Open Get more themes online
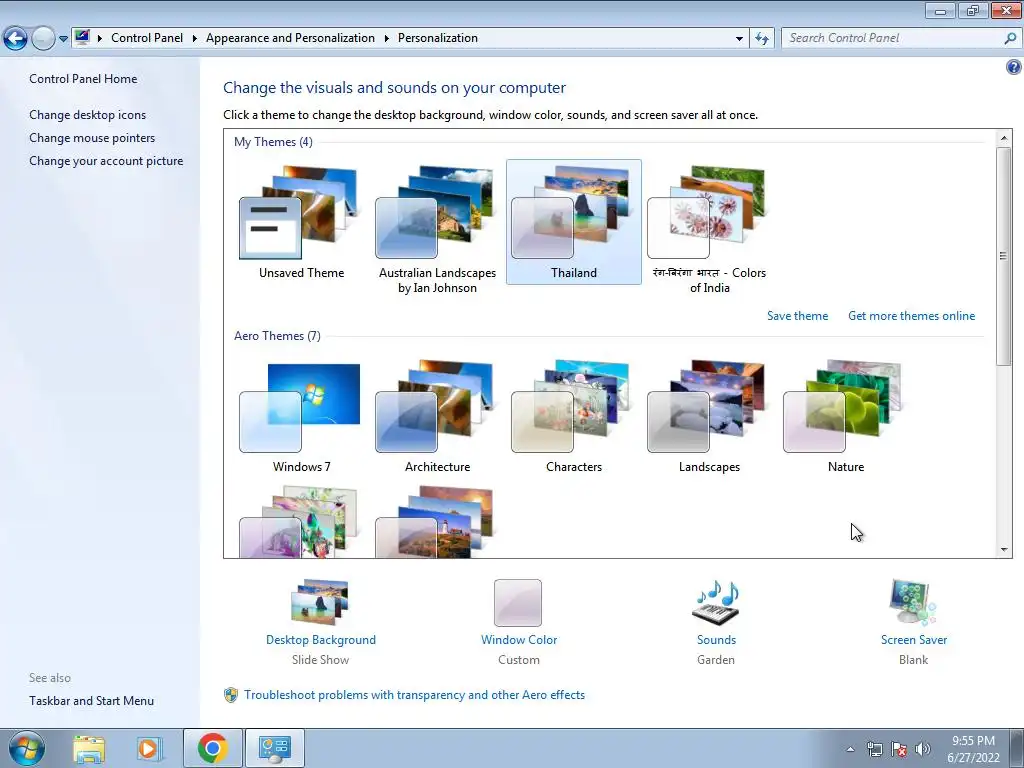The height and width of the screenshot is (768, 1024). [912, 316]
